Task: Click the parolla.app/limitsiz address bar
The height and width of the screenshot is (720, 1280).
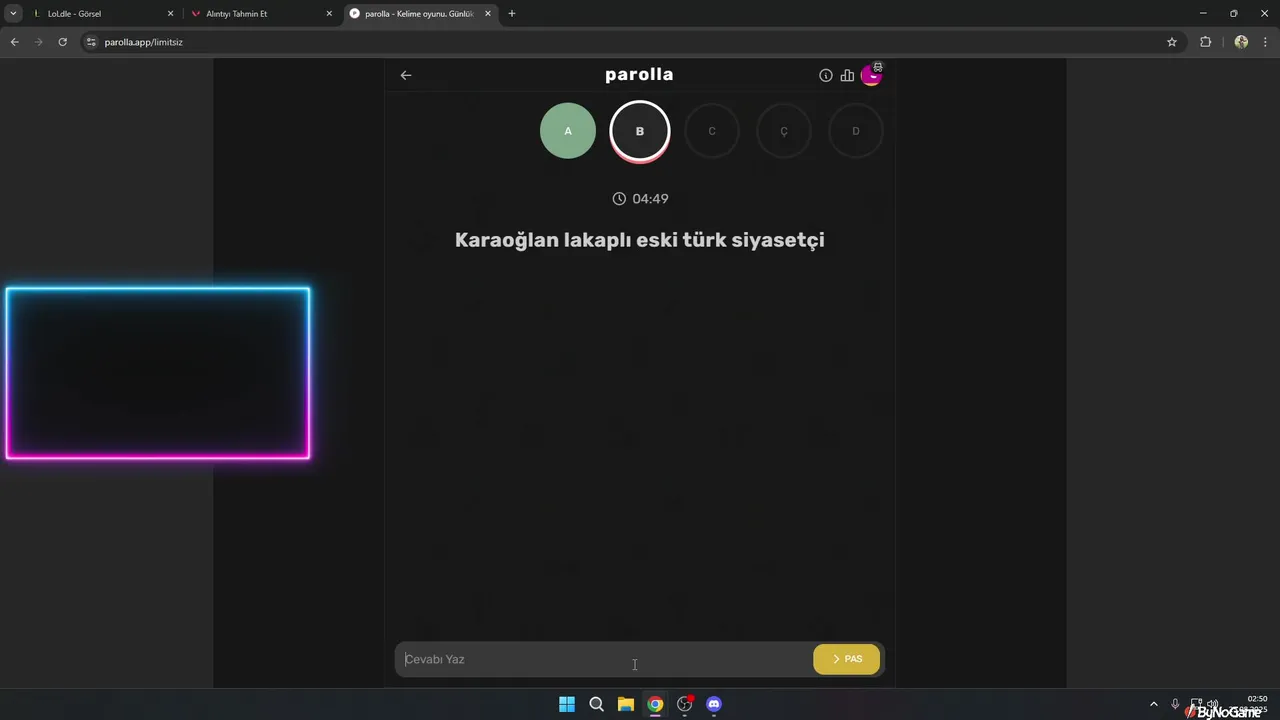Action: click(x=630, y=42)
